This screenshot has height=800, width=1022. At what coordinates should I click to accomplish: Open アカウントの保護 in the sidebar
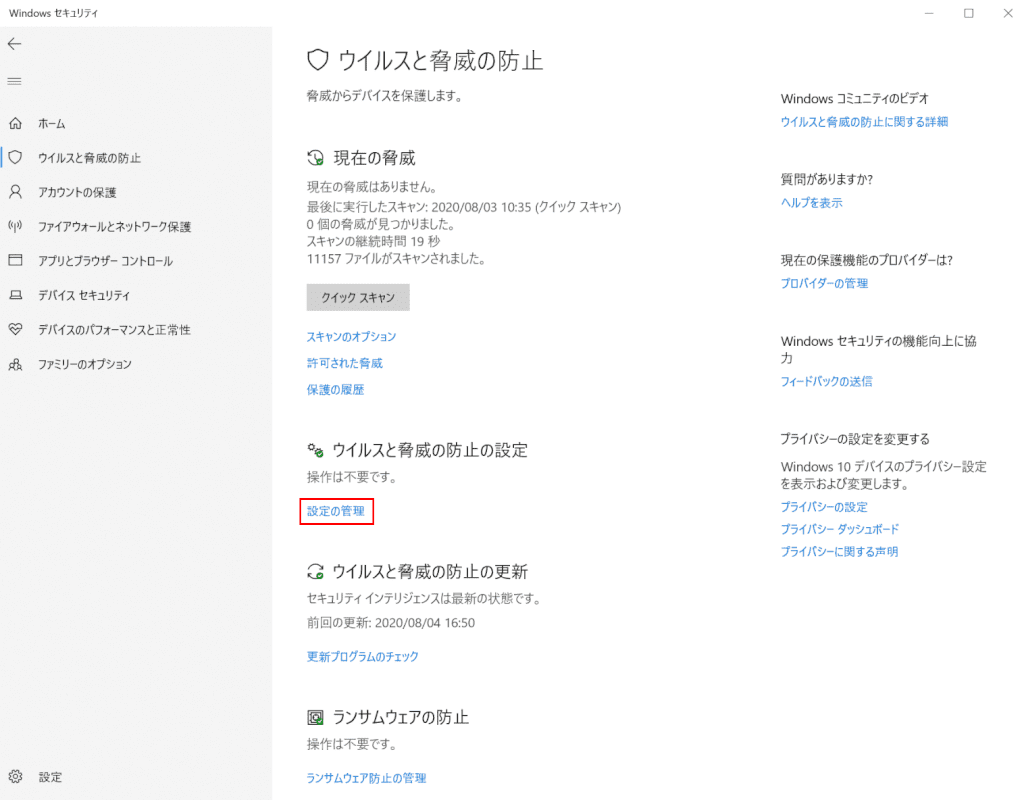77,192
